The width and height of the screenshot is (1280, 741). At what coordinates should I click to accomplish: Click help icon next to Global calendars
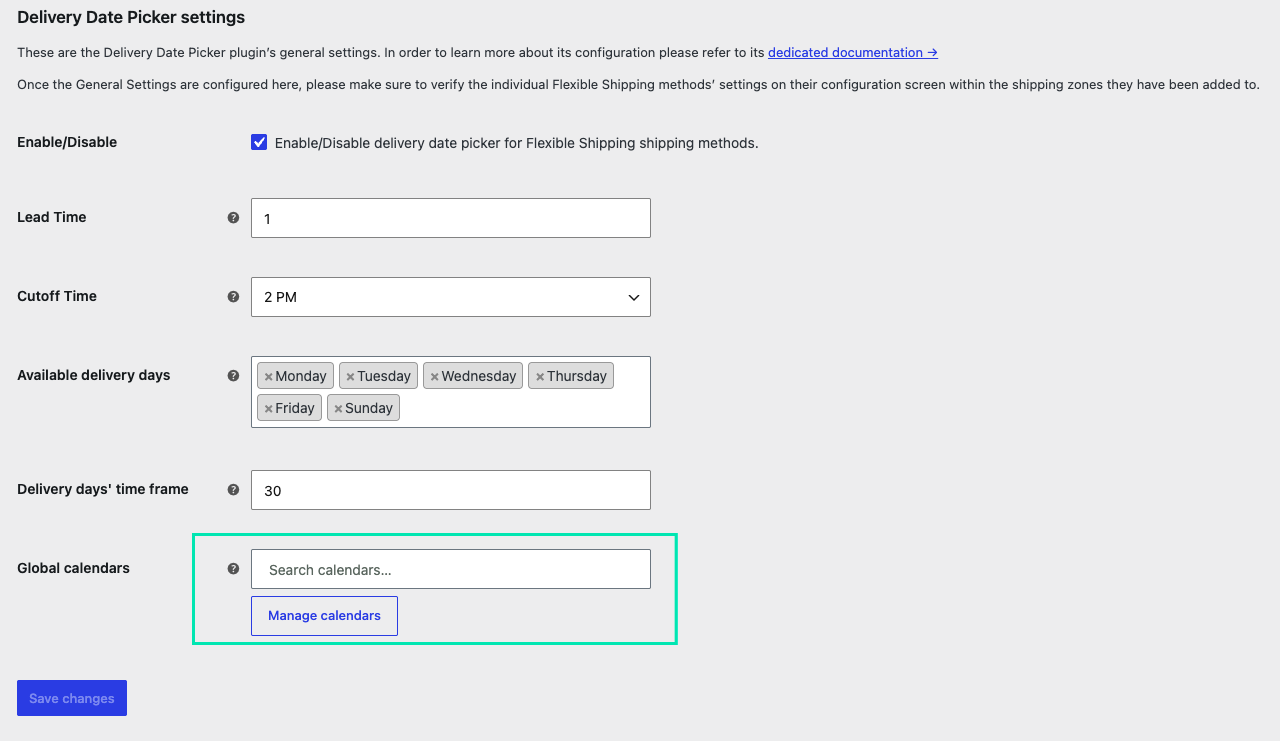pyautogui.click(x=233, y=569)
